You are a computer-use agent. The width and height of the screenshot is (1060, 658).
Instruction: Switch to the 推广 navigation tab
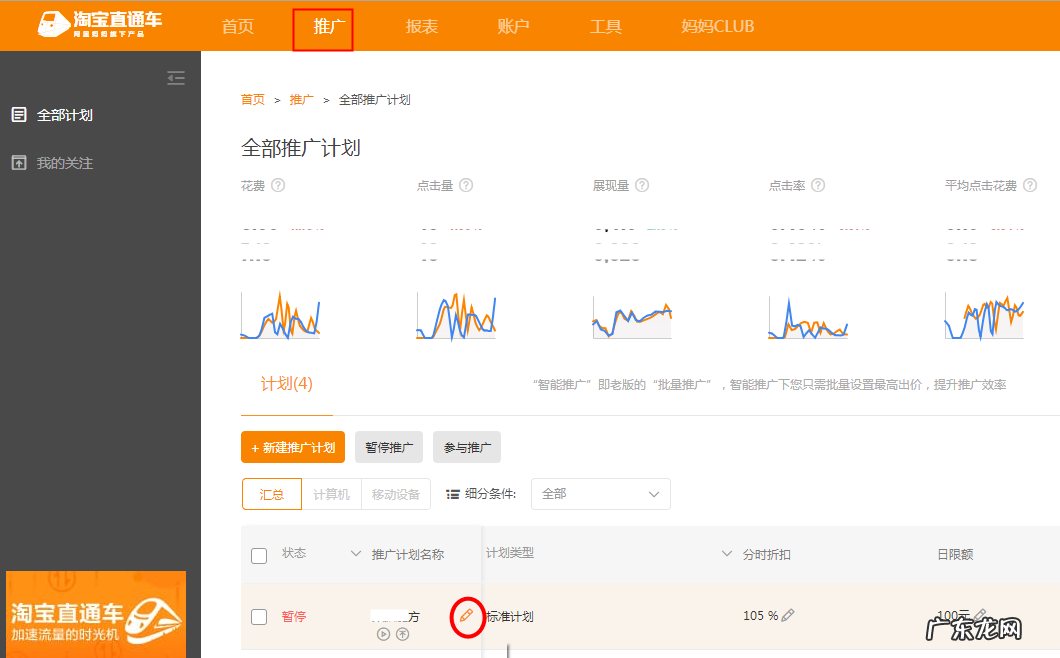pos(323,26)
